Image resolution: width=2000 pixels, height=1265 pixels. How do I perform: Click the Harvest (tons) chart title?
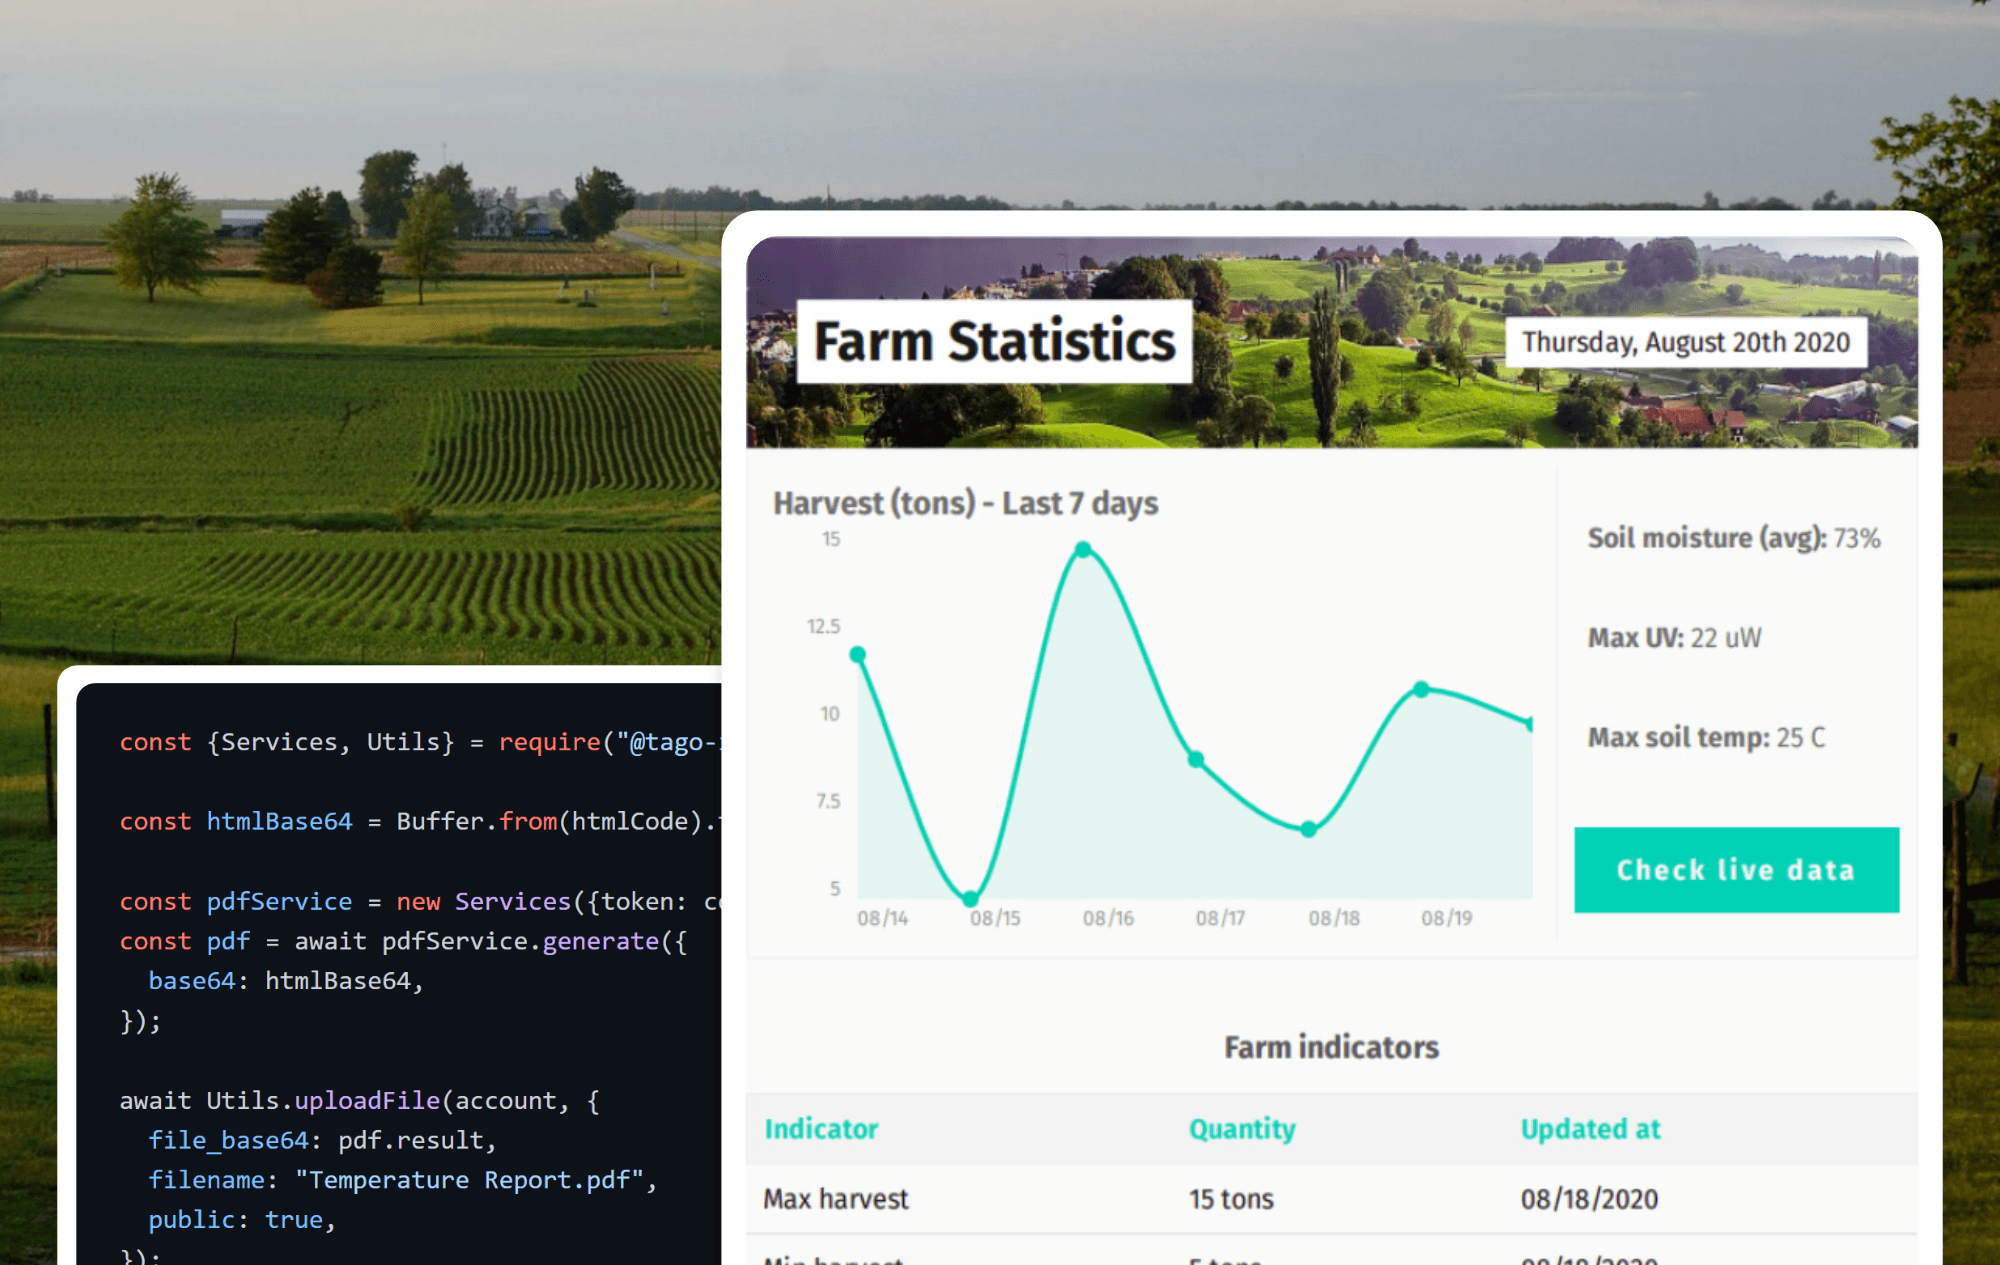tap(966, 503)
